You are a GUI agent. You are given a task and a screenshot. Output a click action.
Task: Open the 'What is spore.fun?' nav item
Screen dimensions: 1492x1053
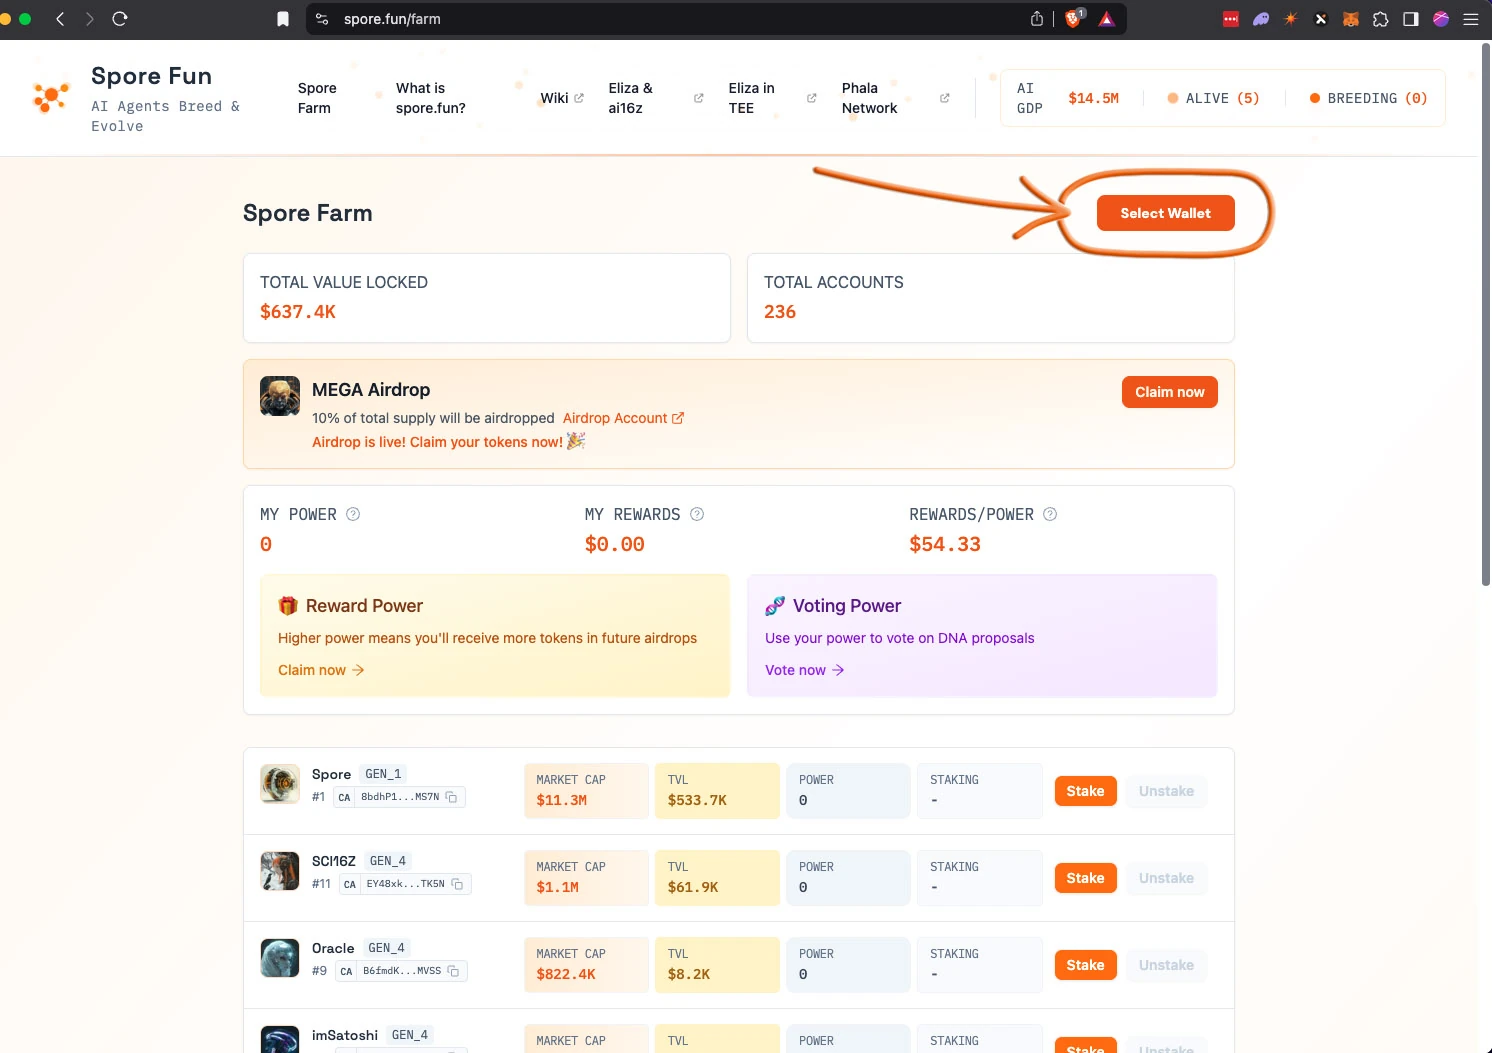pos(431,98)
